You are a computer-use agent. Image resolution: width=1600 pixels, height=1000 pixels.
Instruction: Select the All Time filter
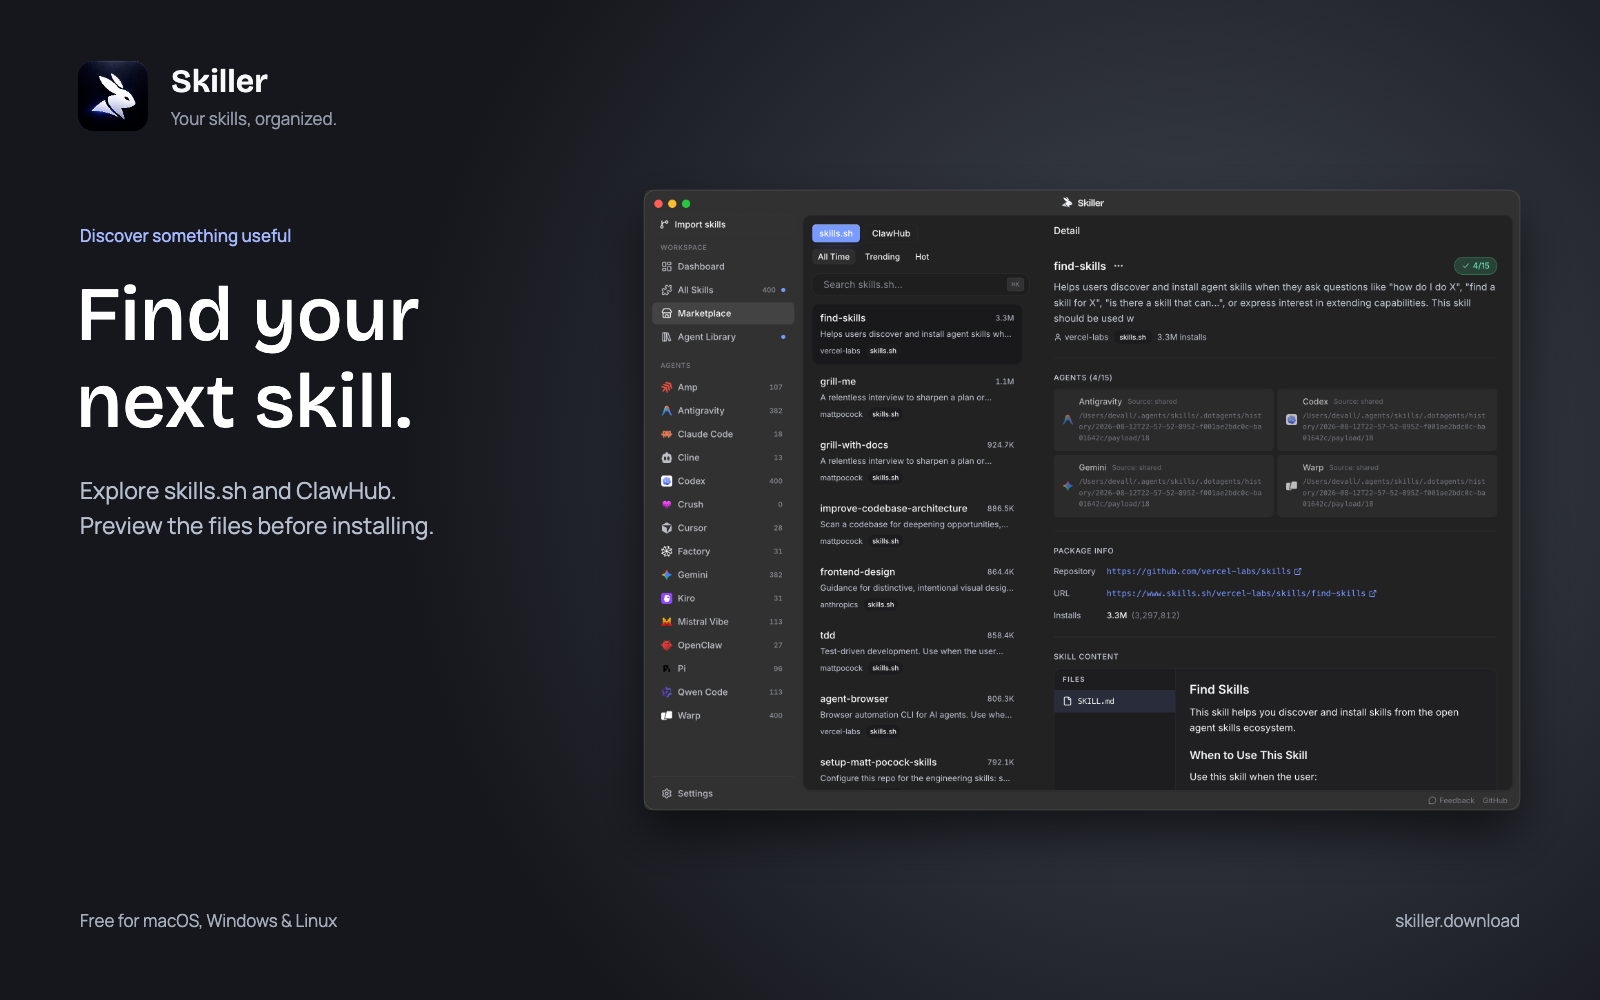click(x=834, y=257)
